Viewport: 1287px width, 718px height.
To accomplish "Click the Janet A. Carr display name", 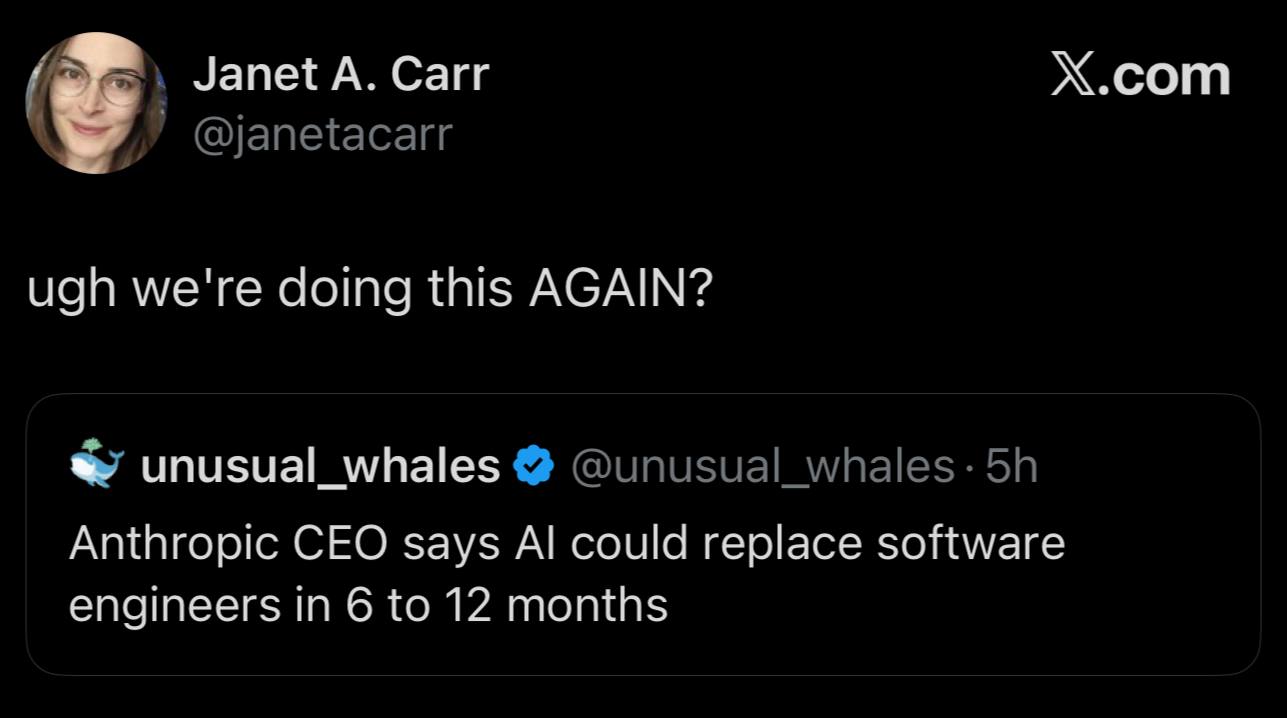I will click(340, 74).
